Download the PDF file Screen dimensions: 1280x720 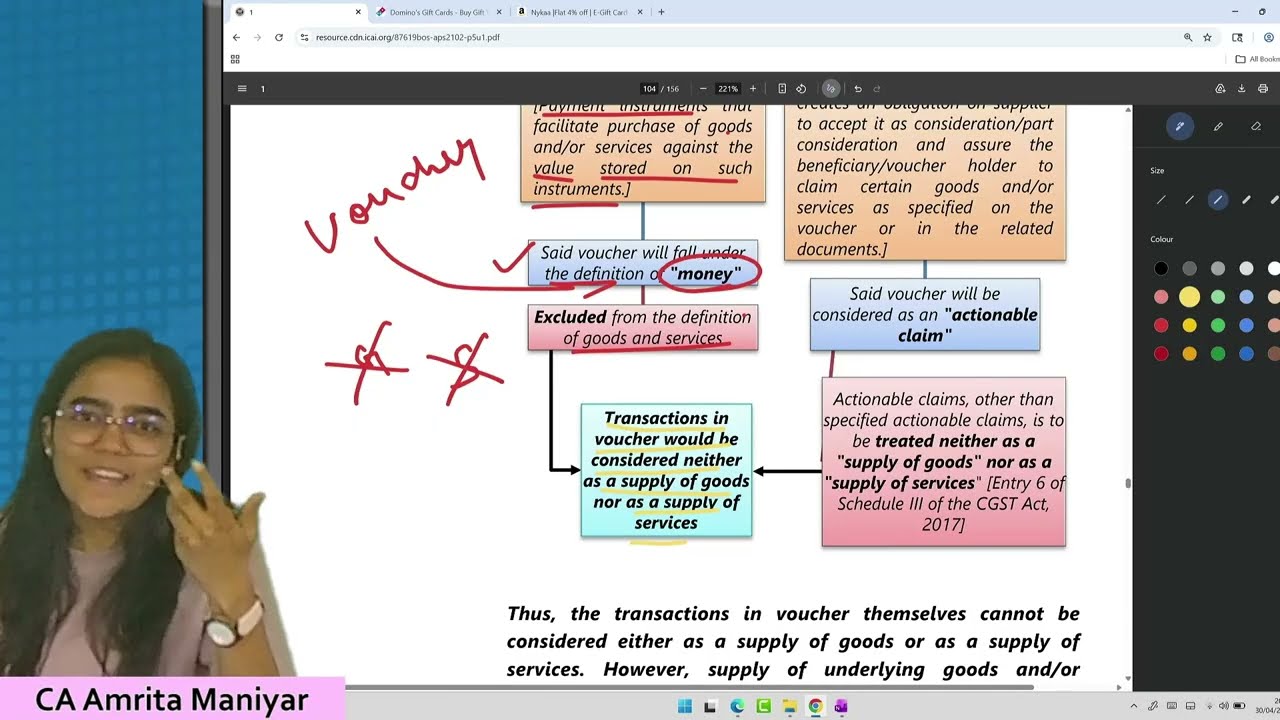tap(1242, 88)
